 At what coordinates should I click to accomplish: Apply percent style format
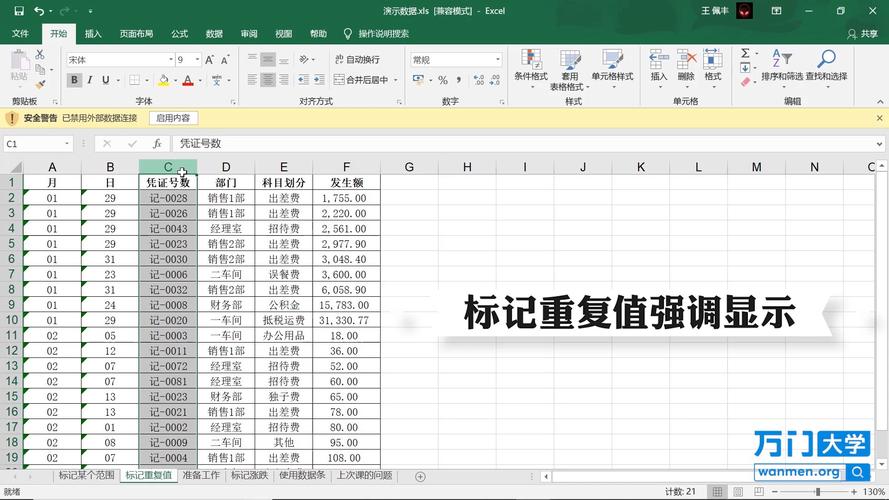click(443, 80)
